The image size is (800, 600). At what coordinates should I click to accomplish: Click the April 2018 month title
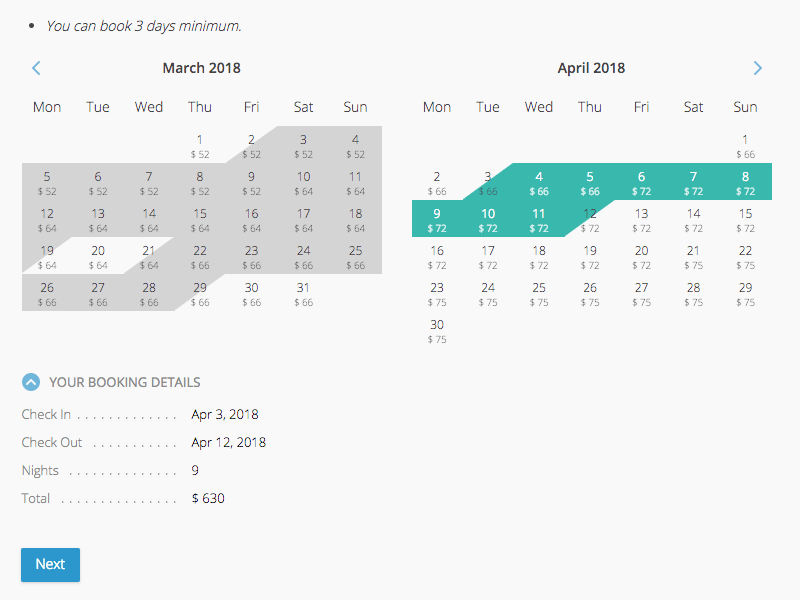591,68
